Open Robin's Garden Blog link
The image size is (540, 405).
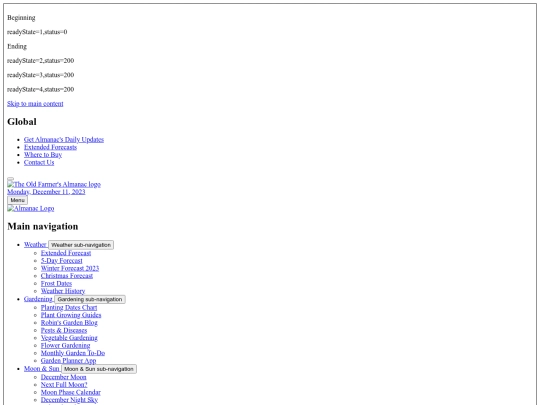click(69, 323)
